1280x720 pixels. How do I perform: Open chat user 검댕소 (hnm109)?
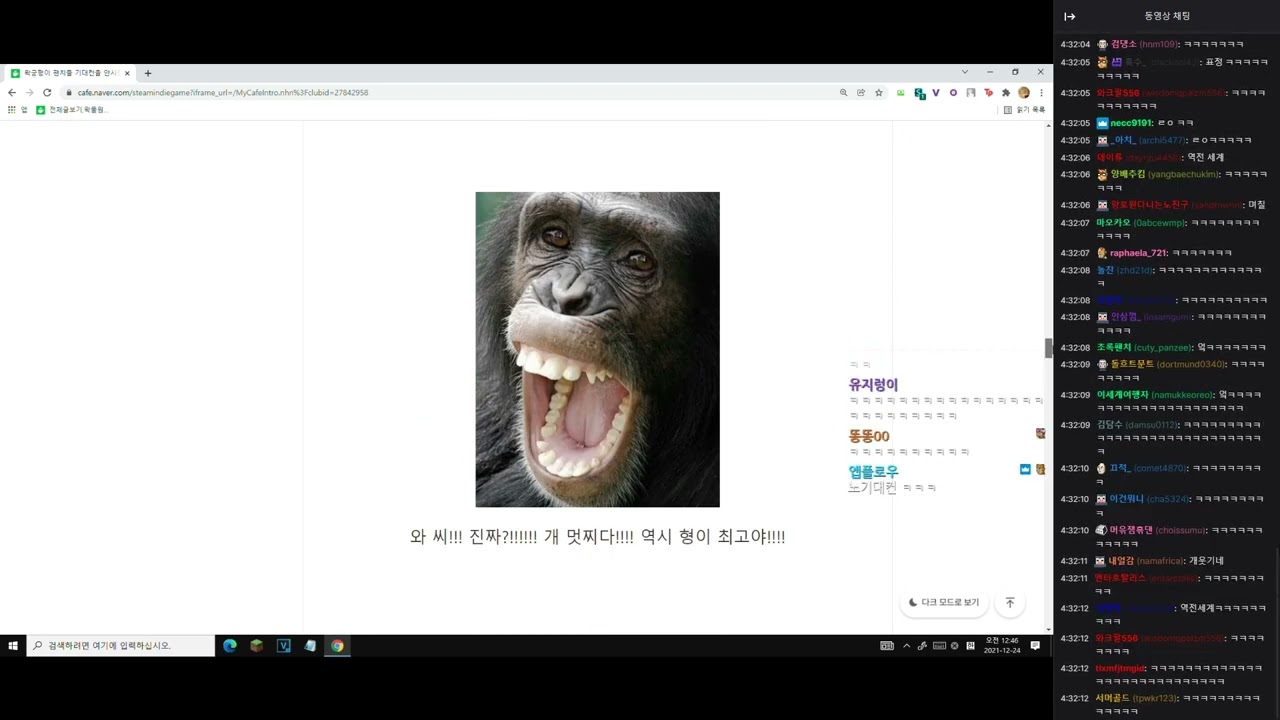point(1144,44)
